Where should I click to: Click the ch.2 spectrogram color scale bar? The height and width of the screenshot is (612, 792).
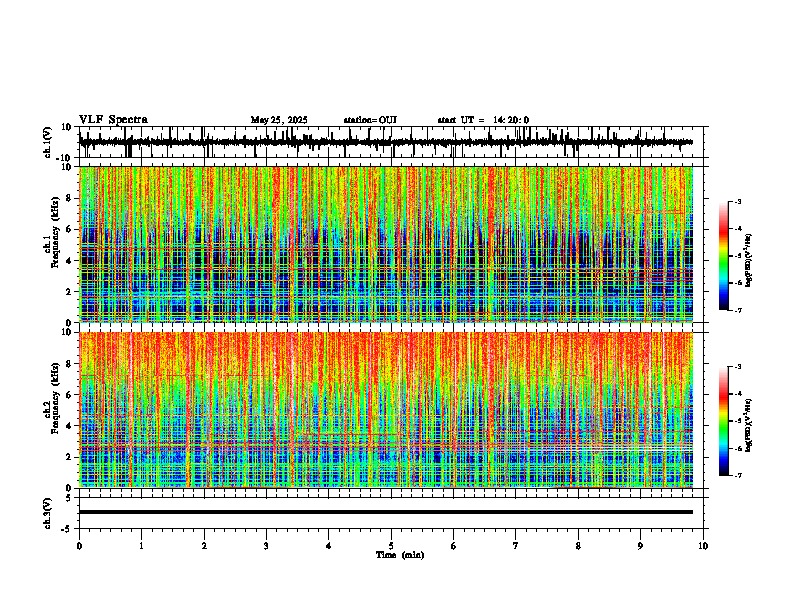point(724,421)
